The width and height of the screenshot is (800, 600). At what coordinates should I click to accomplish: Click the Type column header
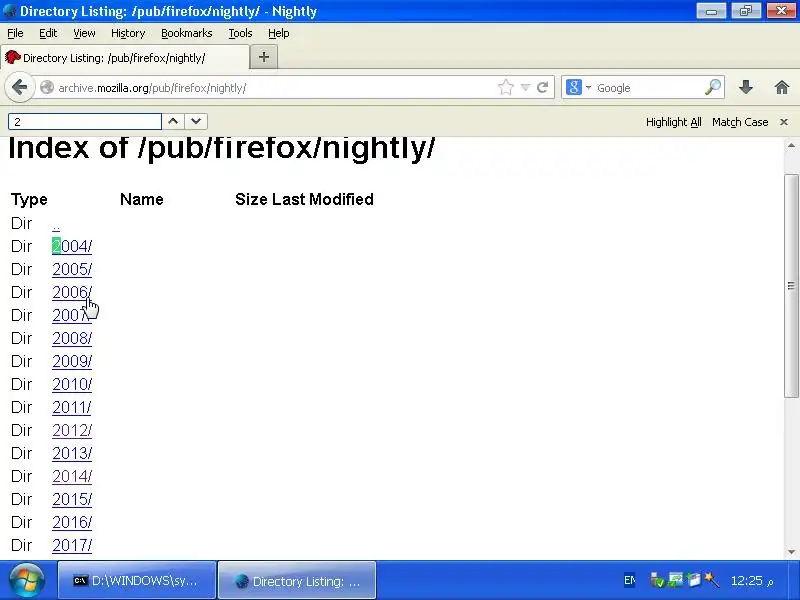(x=29, y=199)
